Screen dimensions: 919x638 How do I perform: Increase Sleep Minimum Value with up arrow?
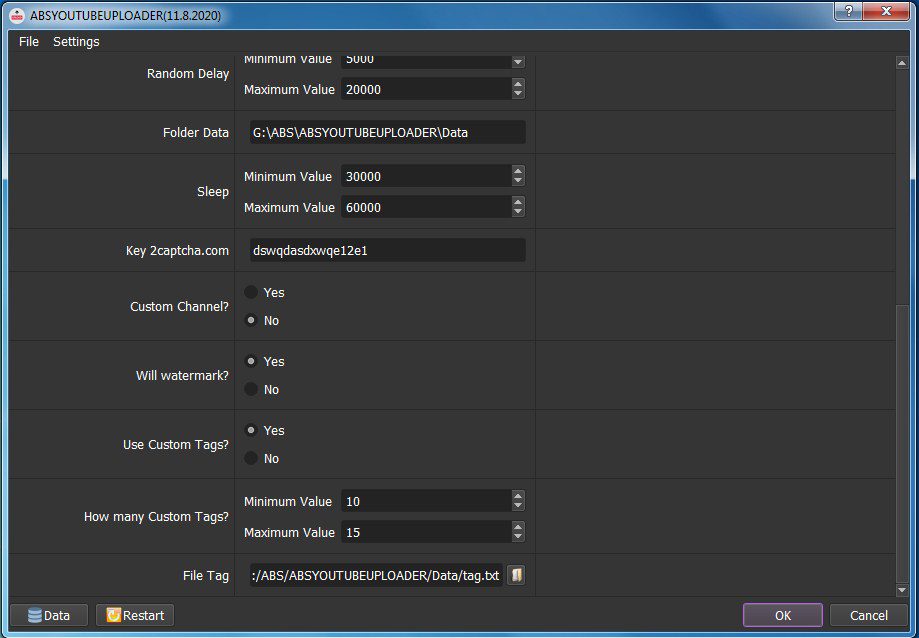pyautogui.click(x=518, y=171)
